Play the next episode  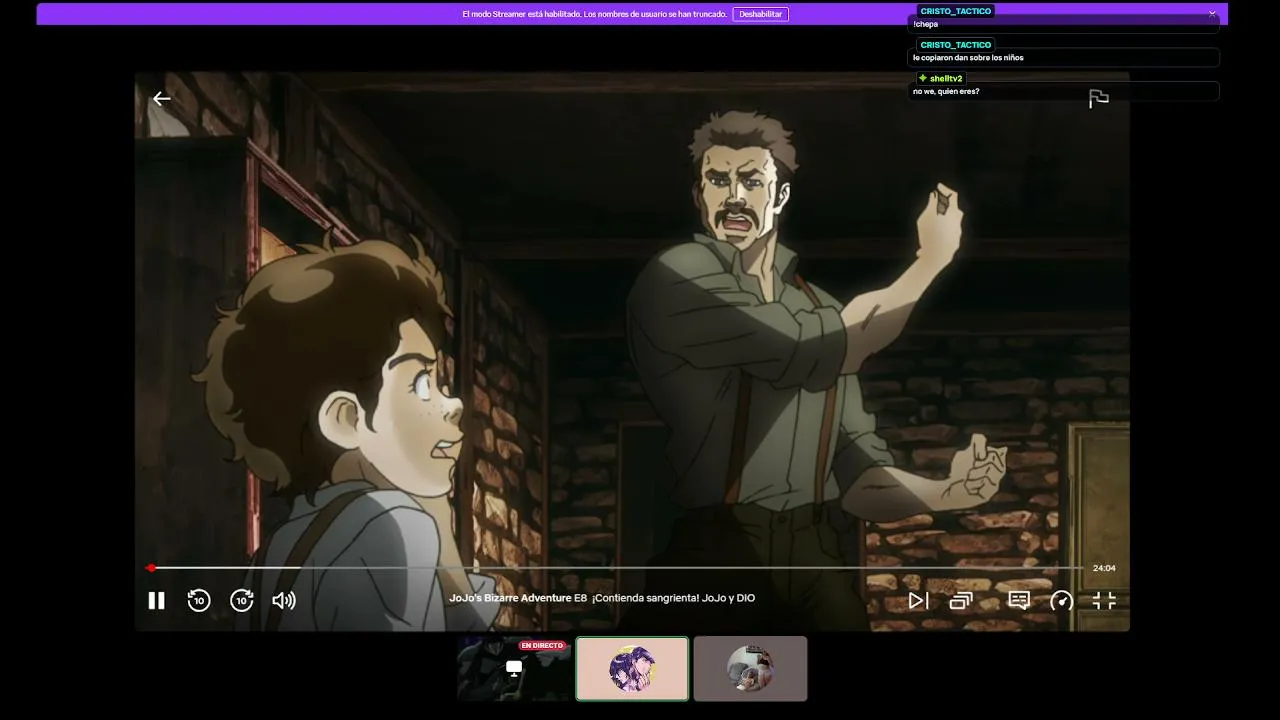point(918,600)
